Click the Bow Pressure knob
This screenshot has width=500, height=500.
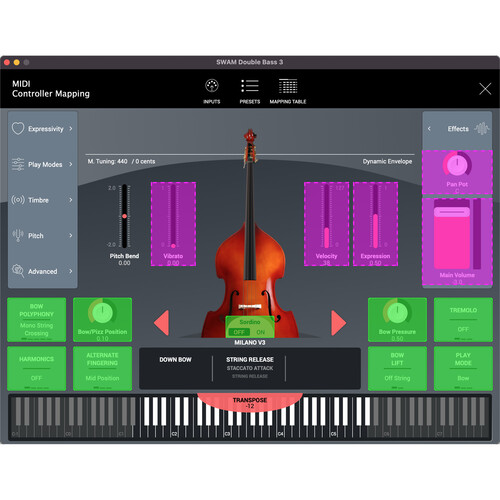pos(397,312)
